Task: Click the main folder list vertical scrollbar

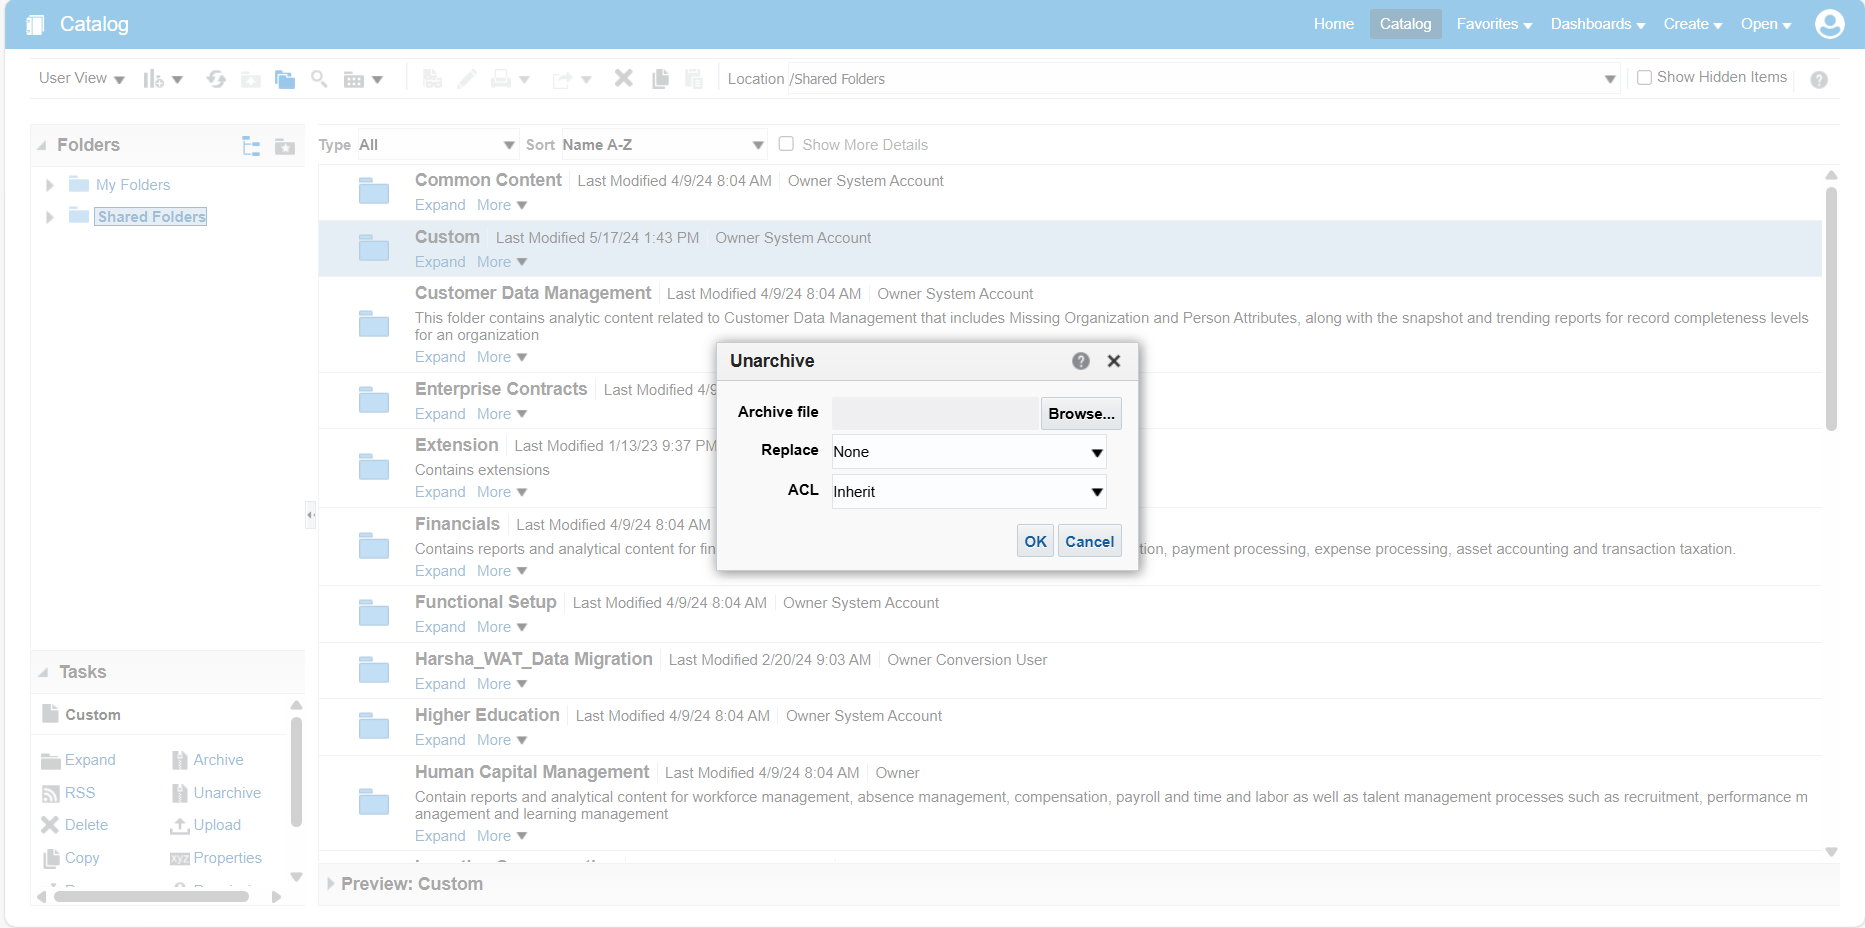Action: (x=1831, y=310)
